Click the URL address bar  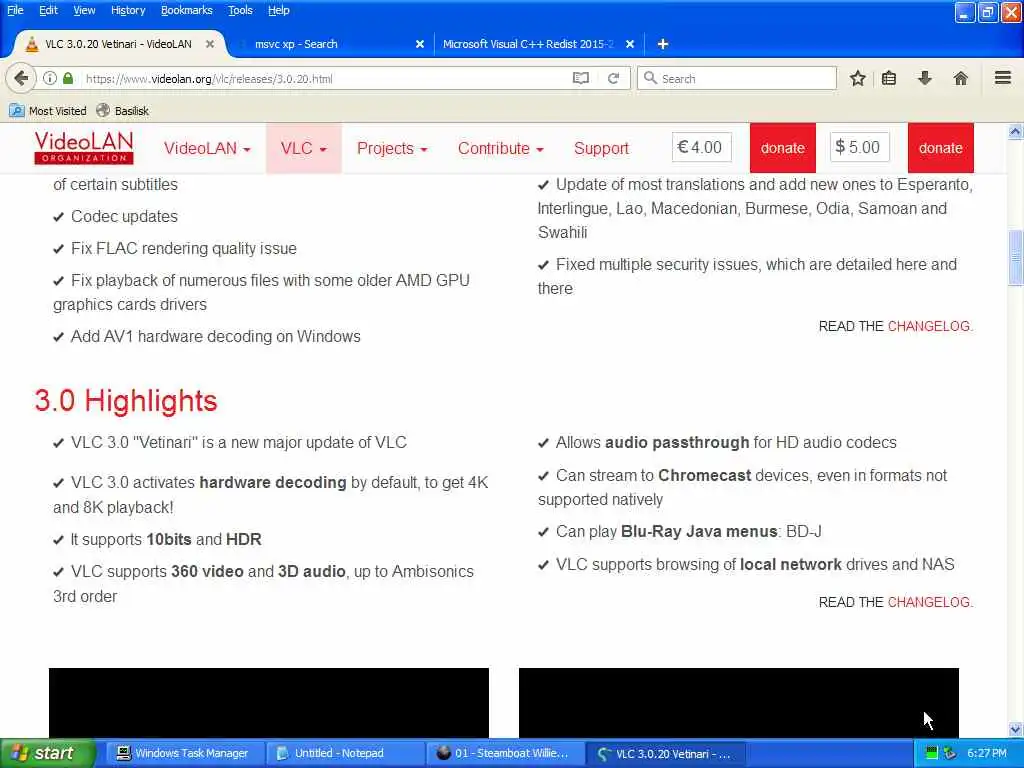327,78
